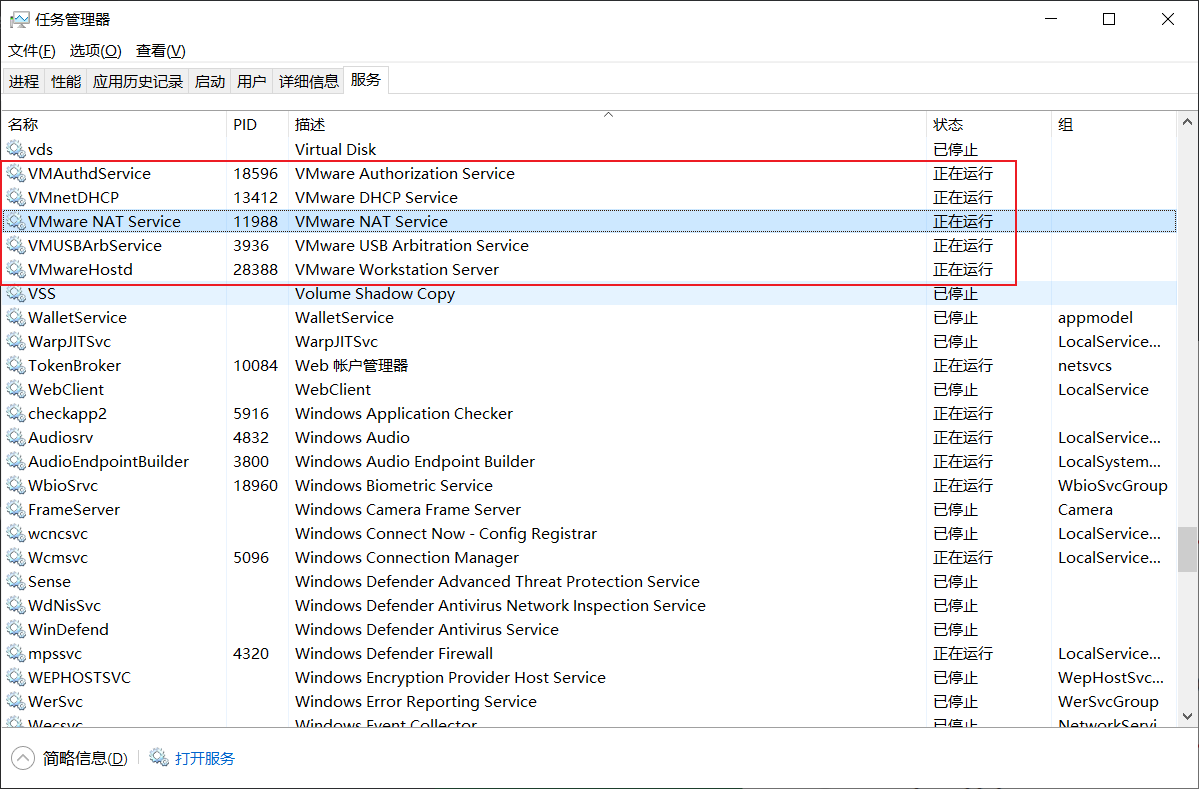Click the gear icon by 打开服务

[x=158, y=758]
